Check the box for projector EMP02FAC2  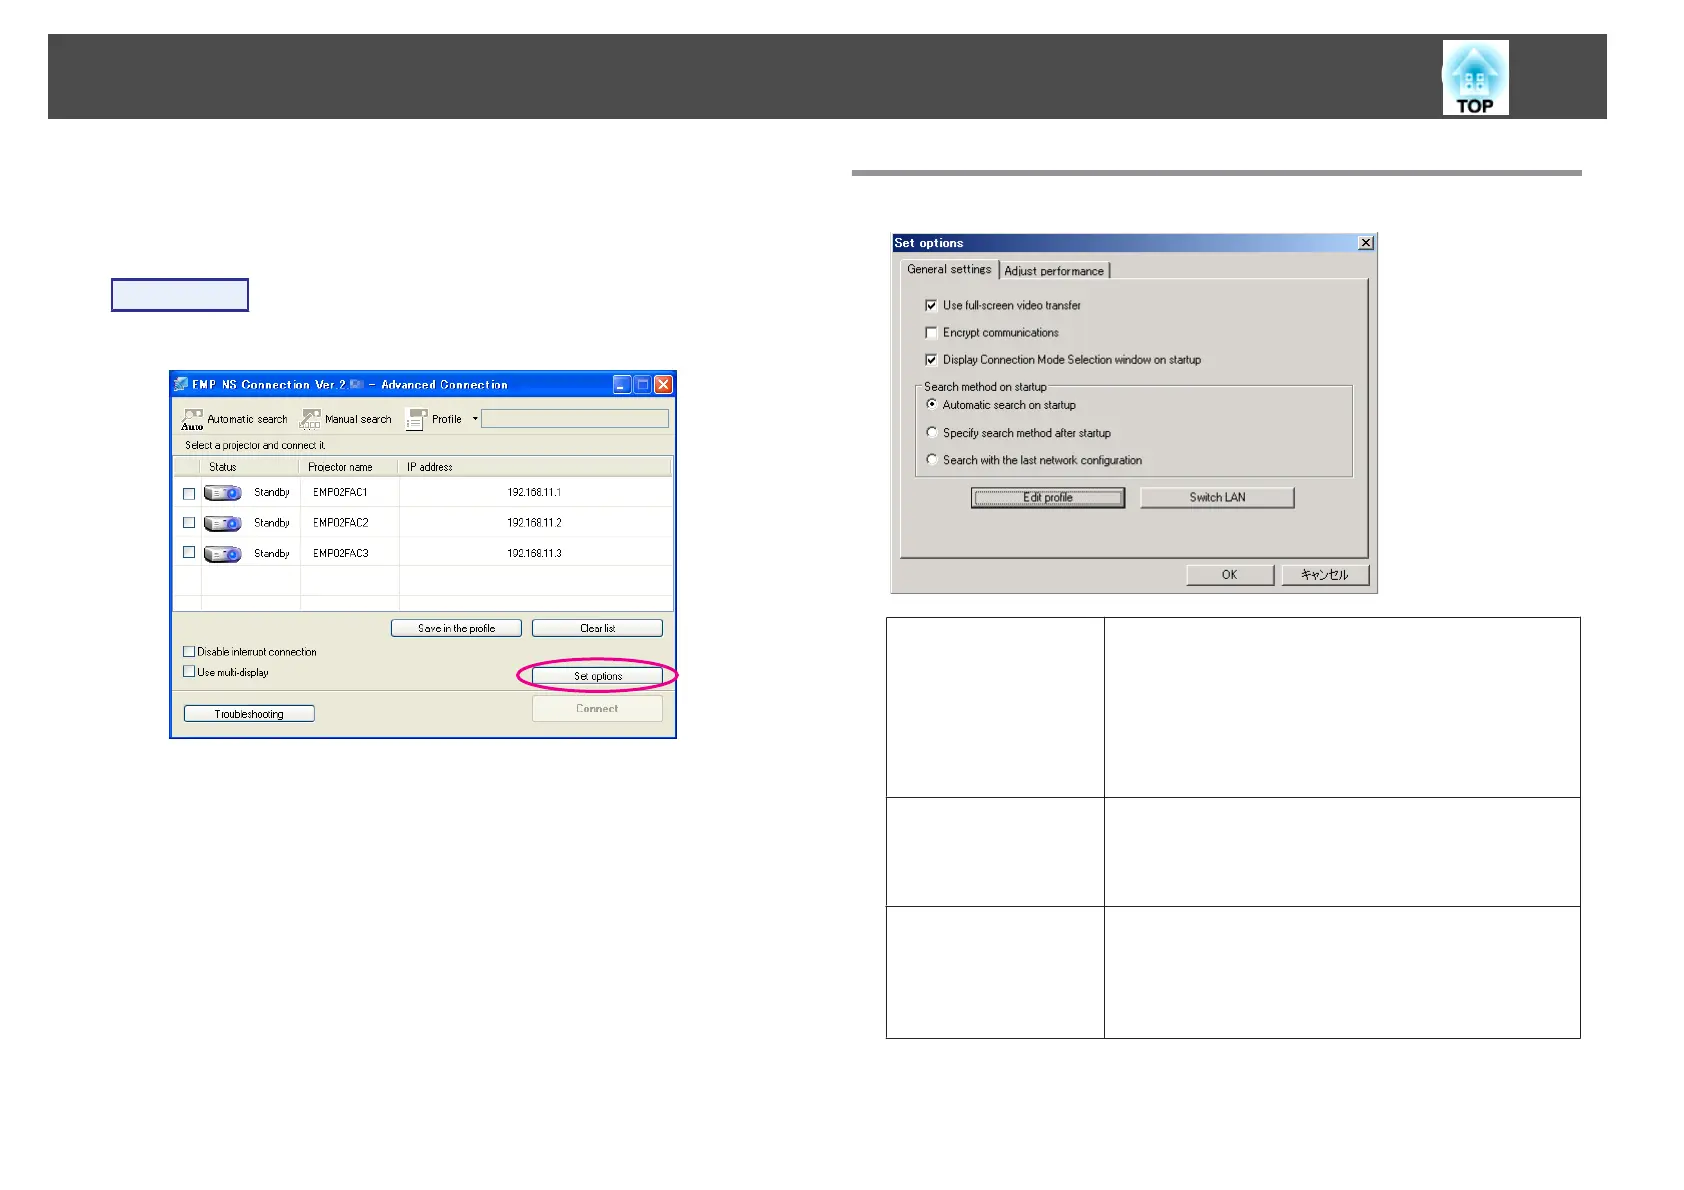[x=189, y=523]
